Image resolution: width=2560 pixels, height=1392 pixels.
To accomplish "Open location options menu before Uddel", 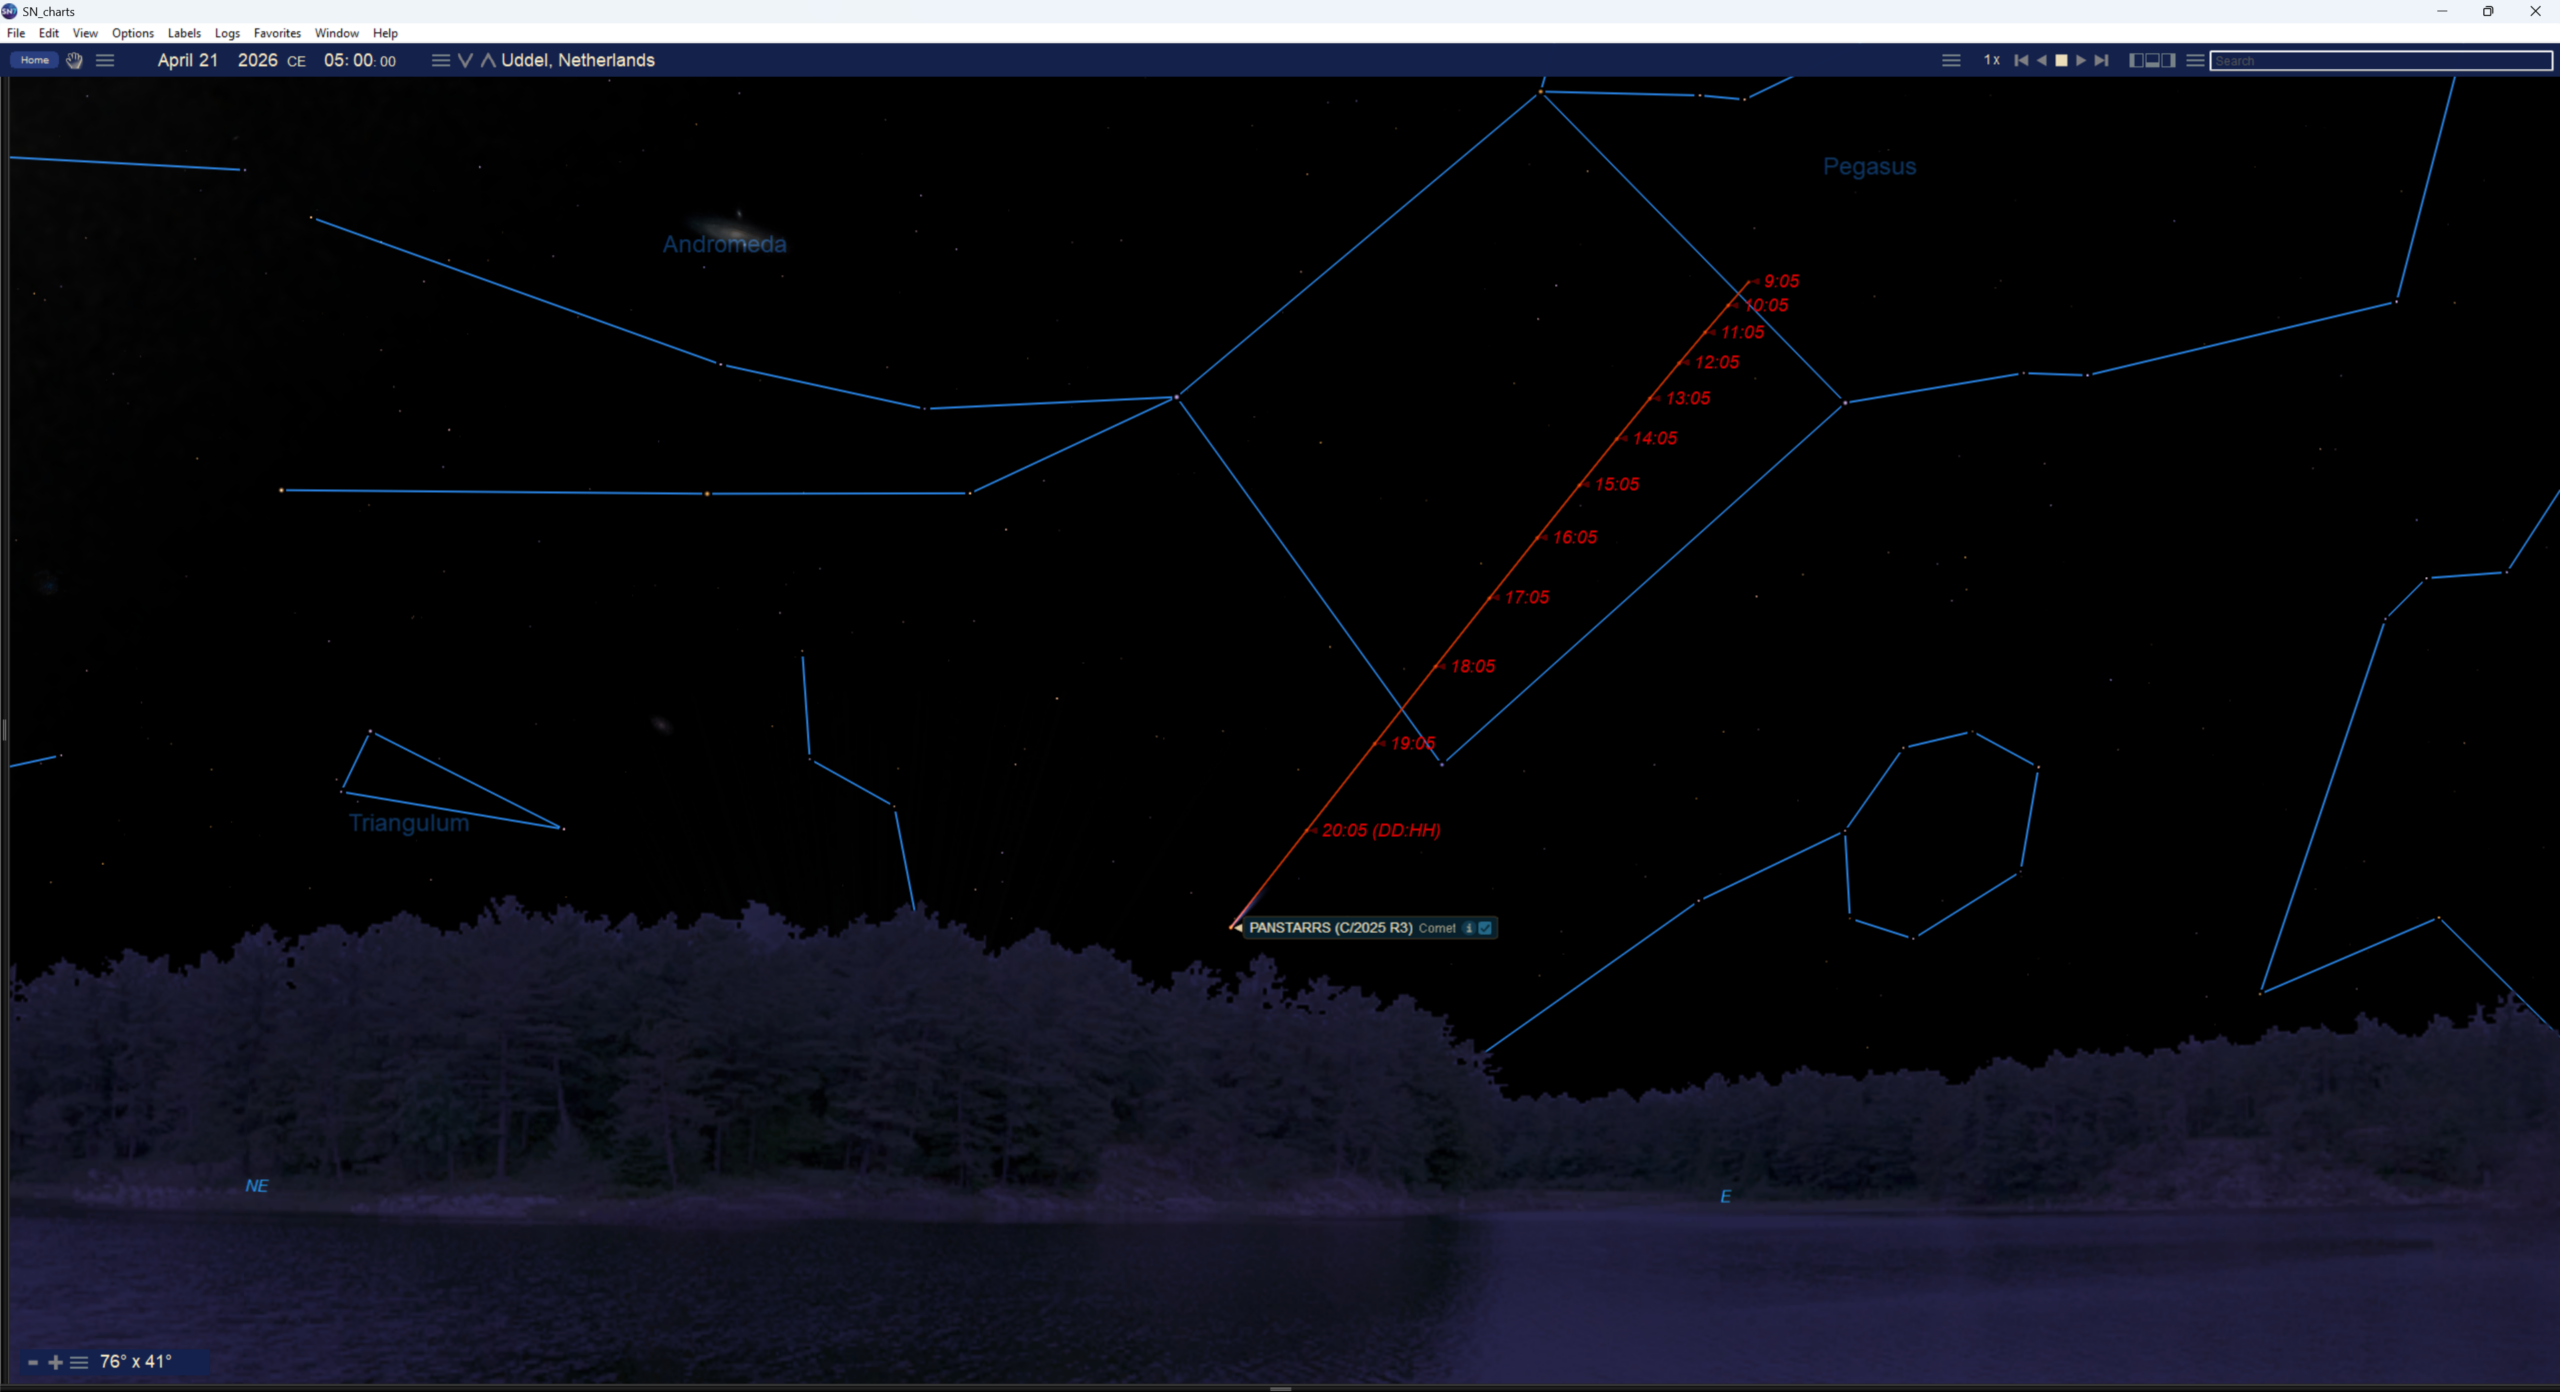I will click(440, 60).
